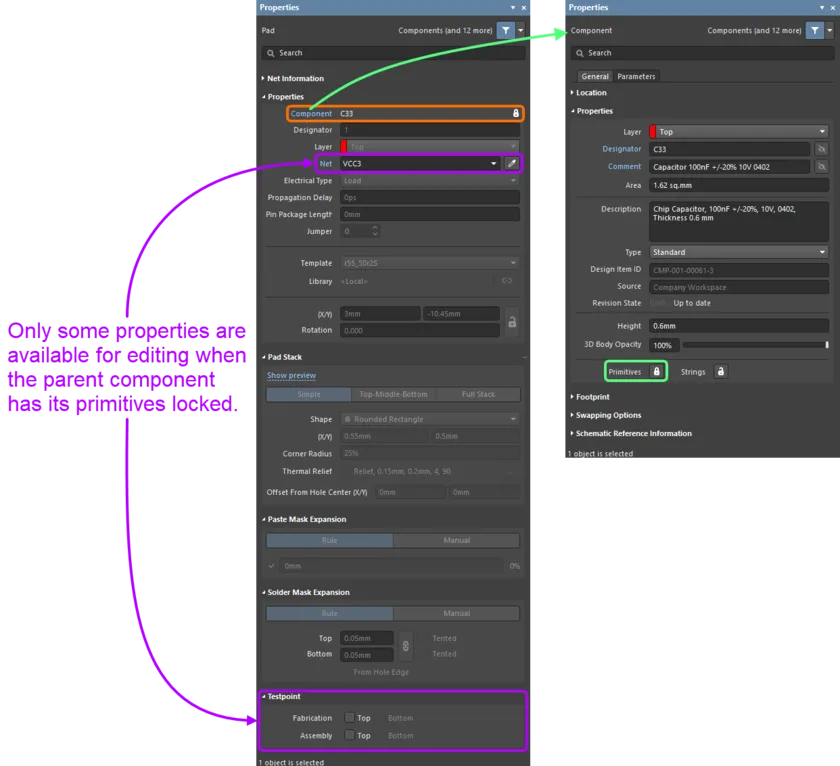Click the Search field in Component Properties panel
The image size is (840, 766).
pyautogui.click(x=703, y=53)
